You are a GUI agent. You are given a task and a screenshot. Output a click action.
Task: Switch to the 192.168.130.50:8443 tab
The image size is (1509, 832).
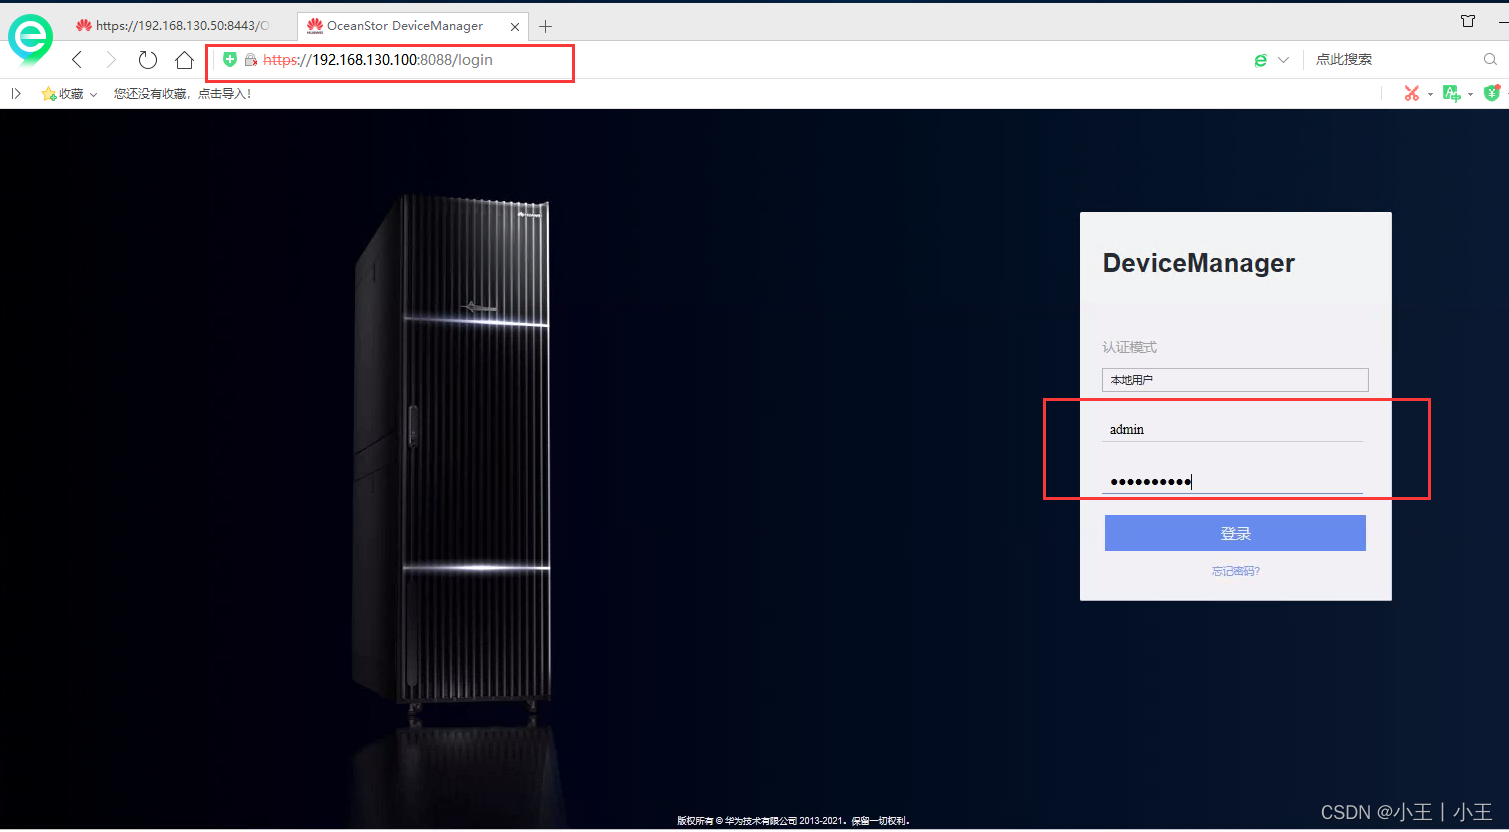click(173, 26)
